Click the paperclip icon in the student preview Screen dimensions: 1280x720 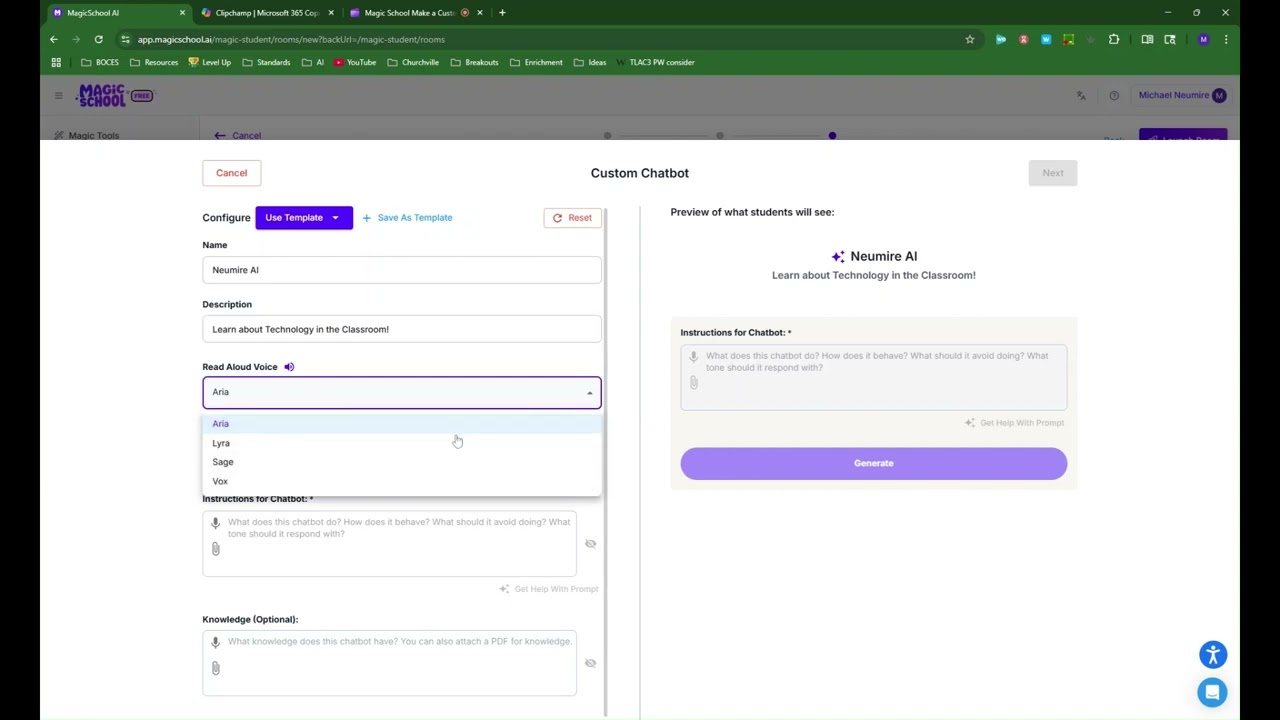coord(693,382)
